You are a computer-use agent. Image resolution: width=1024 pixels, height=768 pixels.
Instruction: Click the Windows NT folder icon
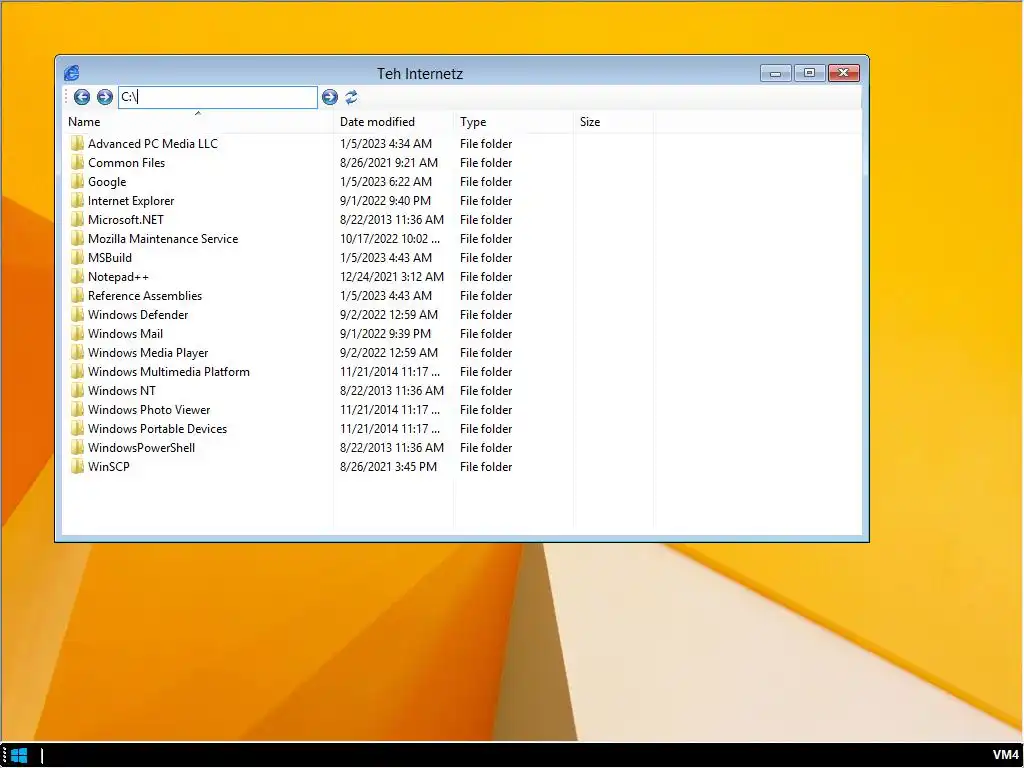[77, 389]
